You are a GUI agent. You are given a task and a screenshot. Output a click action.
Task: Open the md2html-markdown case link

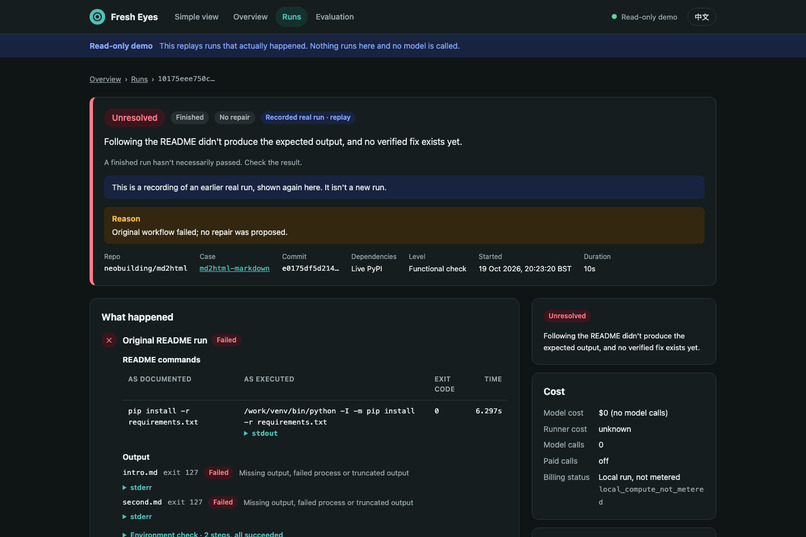tap(234, 268)
